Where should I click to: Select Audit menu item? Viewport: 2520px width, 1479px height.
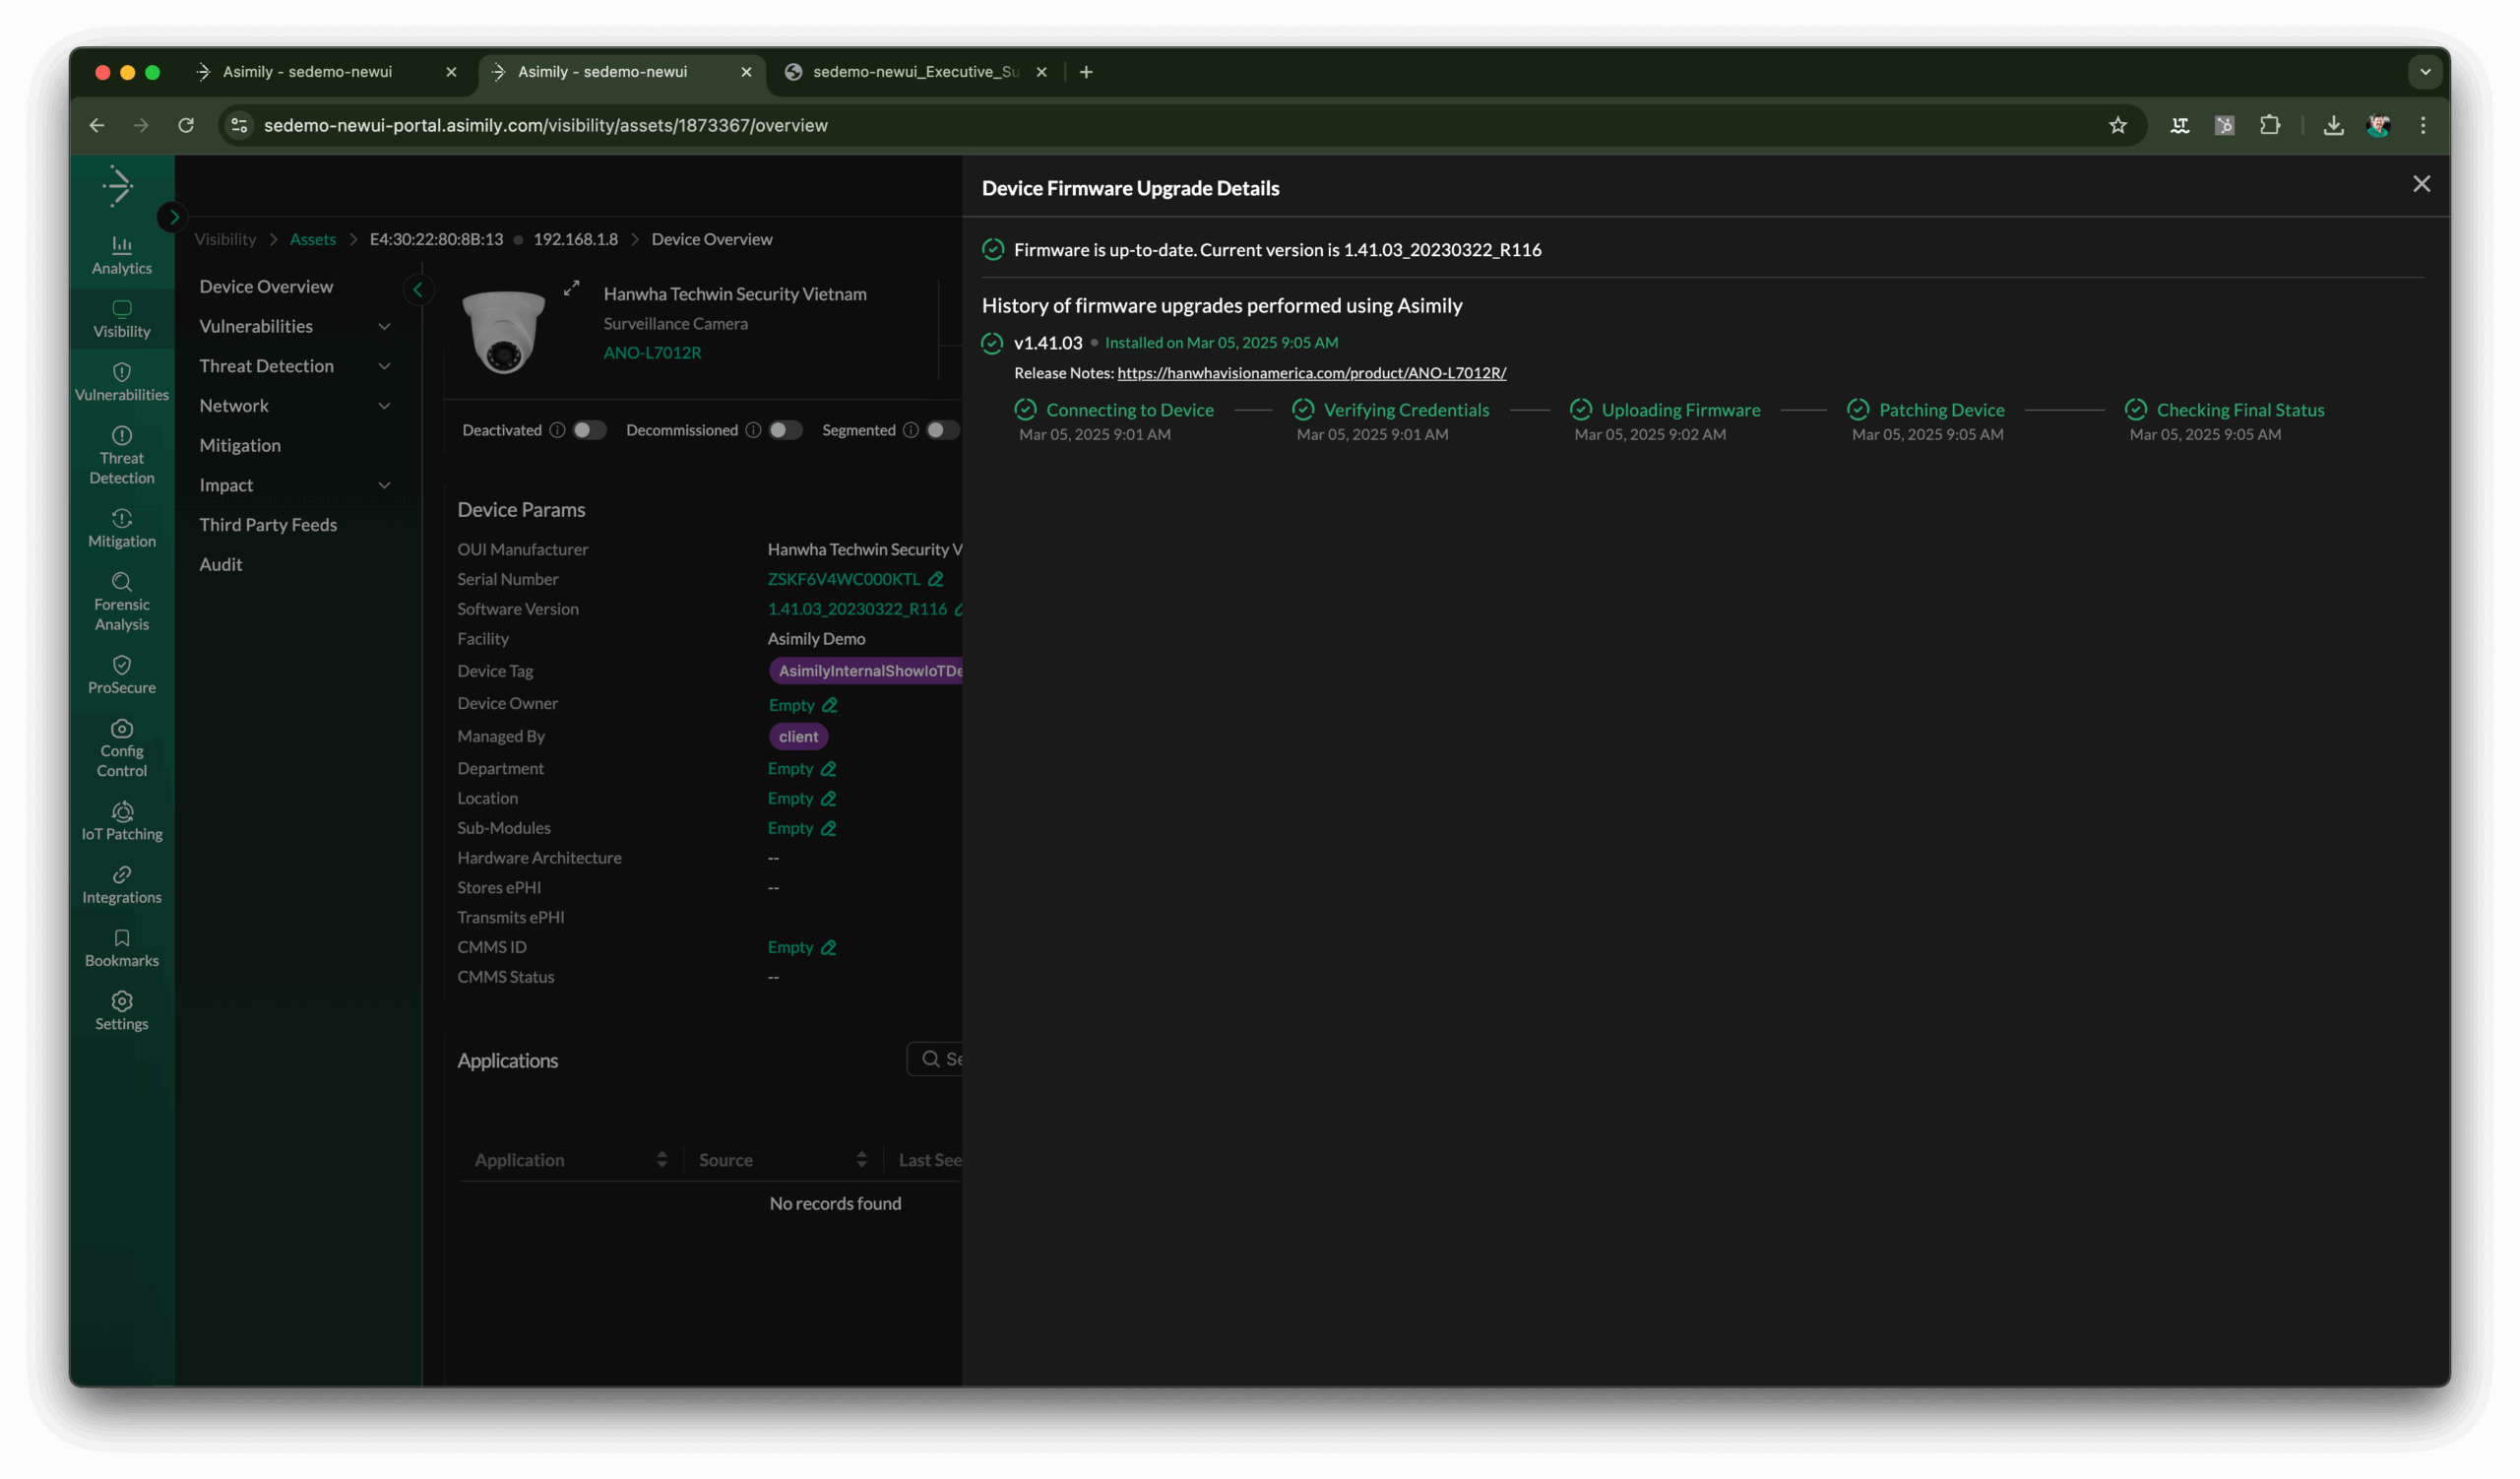tap(220, 565)
